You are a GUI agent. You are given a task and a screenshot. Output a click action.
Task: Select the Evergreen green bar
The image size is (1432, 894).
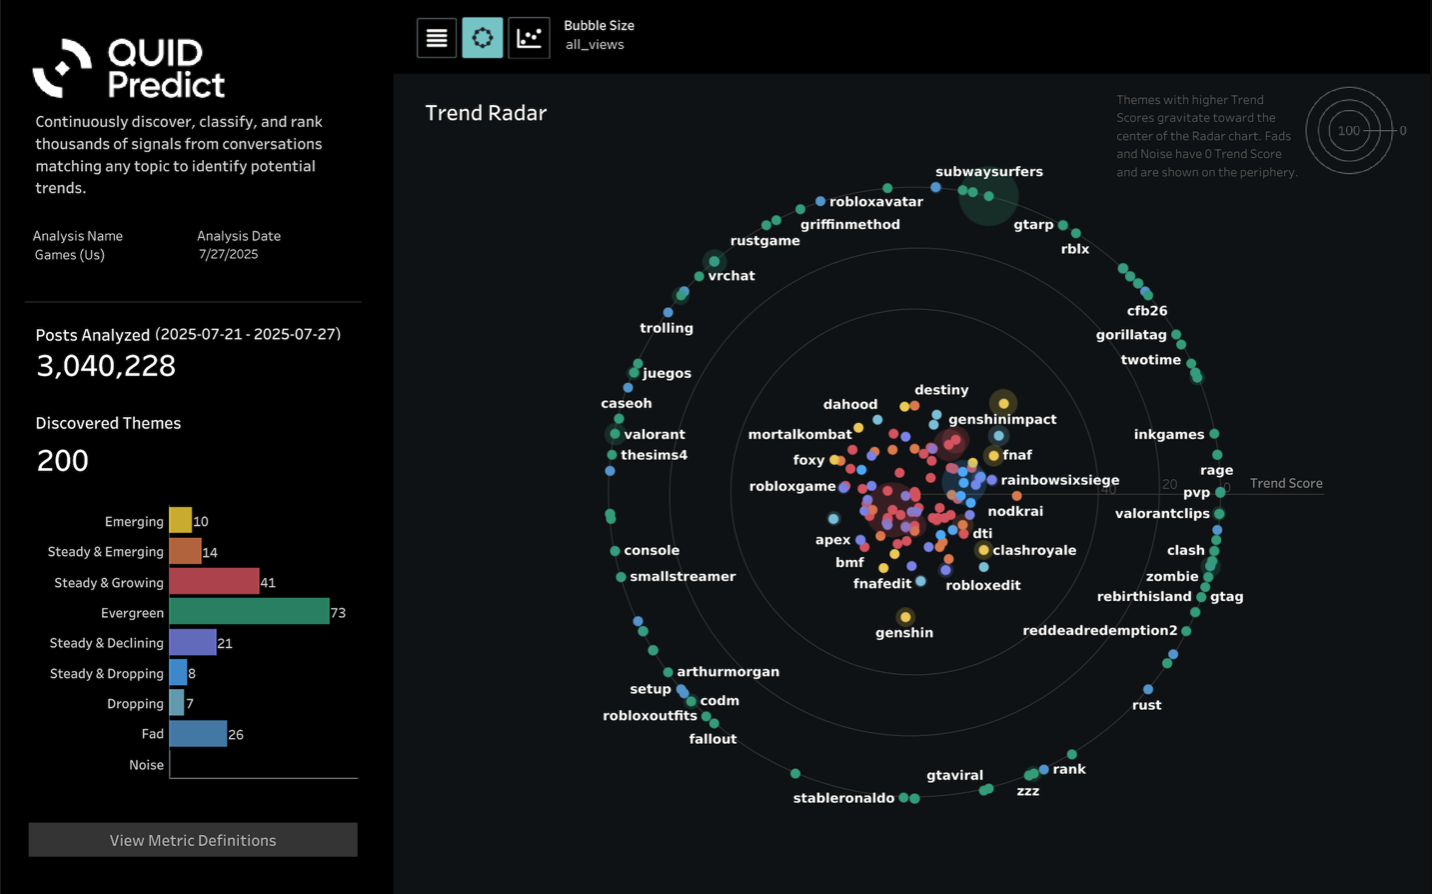[x=249, y=612]
